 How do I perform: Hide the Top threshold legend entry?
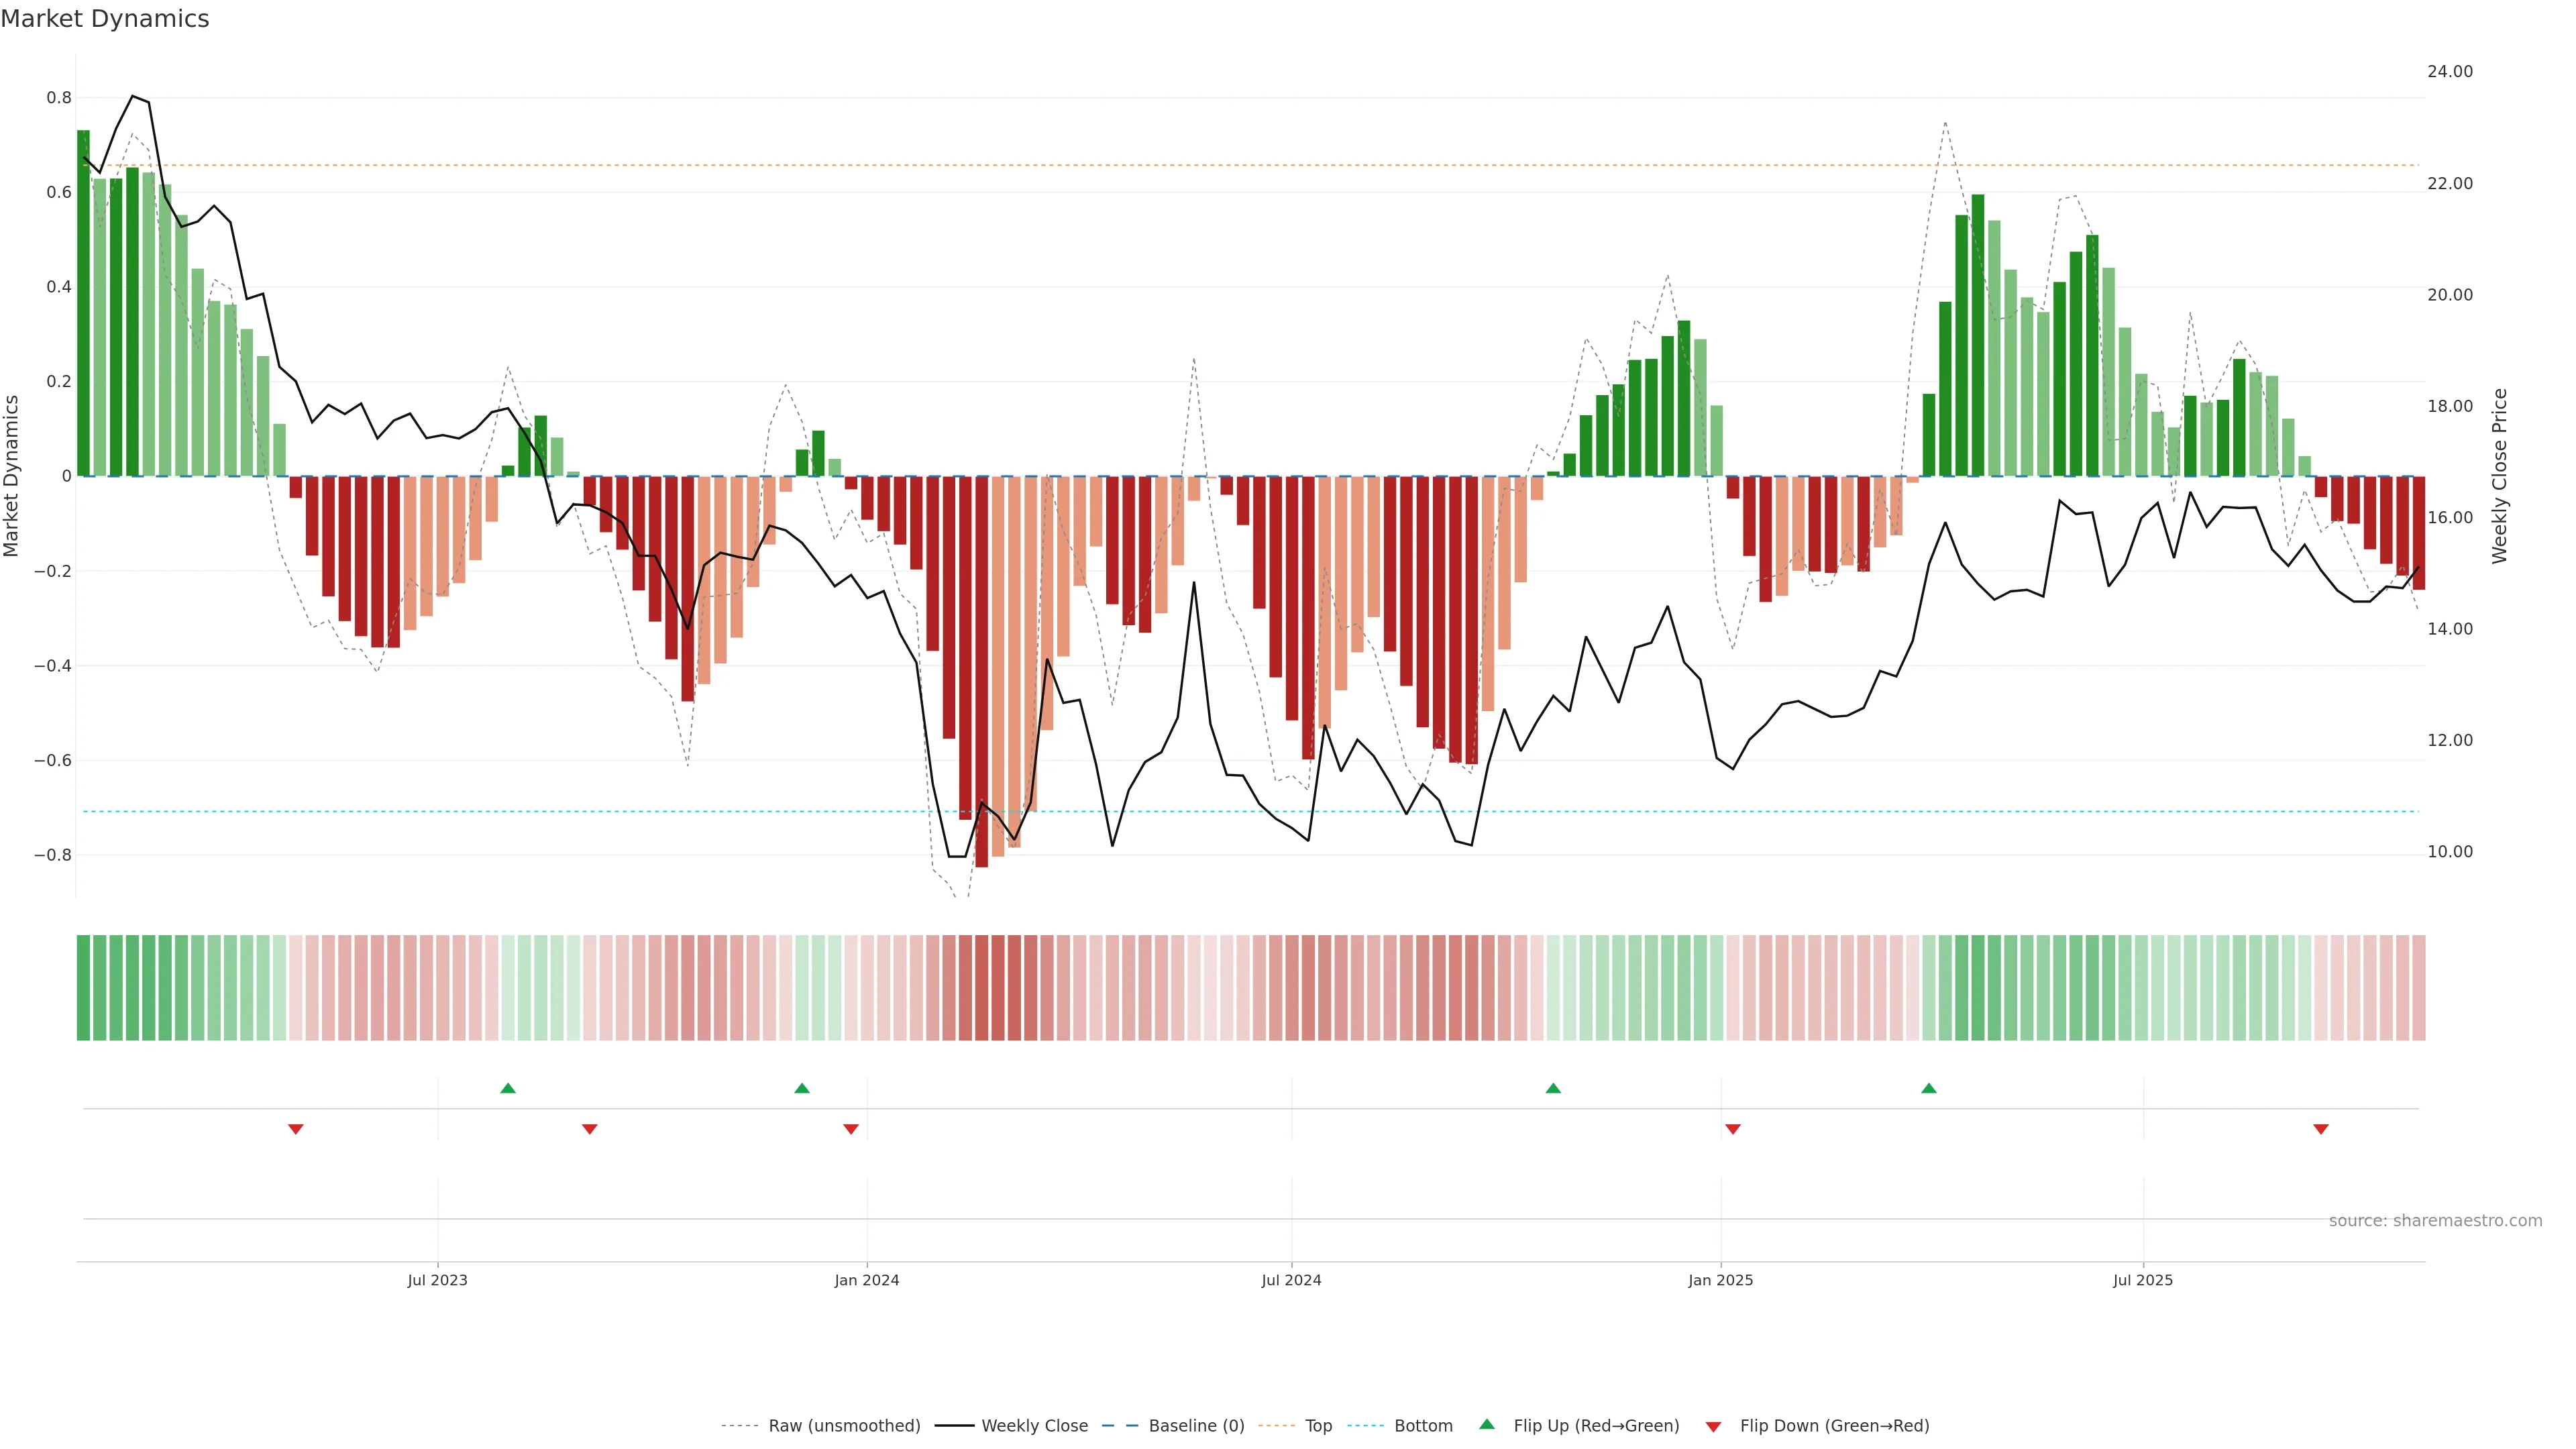pyautogui.click(x=1318, y=1426)
